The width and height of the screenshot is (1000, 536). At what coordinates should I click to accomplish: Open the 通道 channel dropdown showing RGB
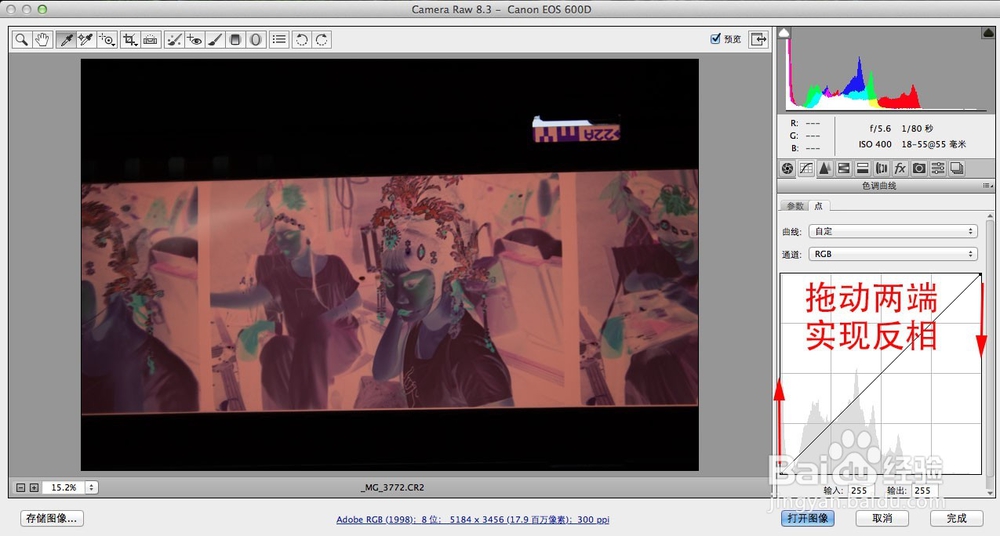click(893, 254)
